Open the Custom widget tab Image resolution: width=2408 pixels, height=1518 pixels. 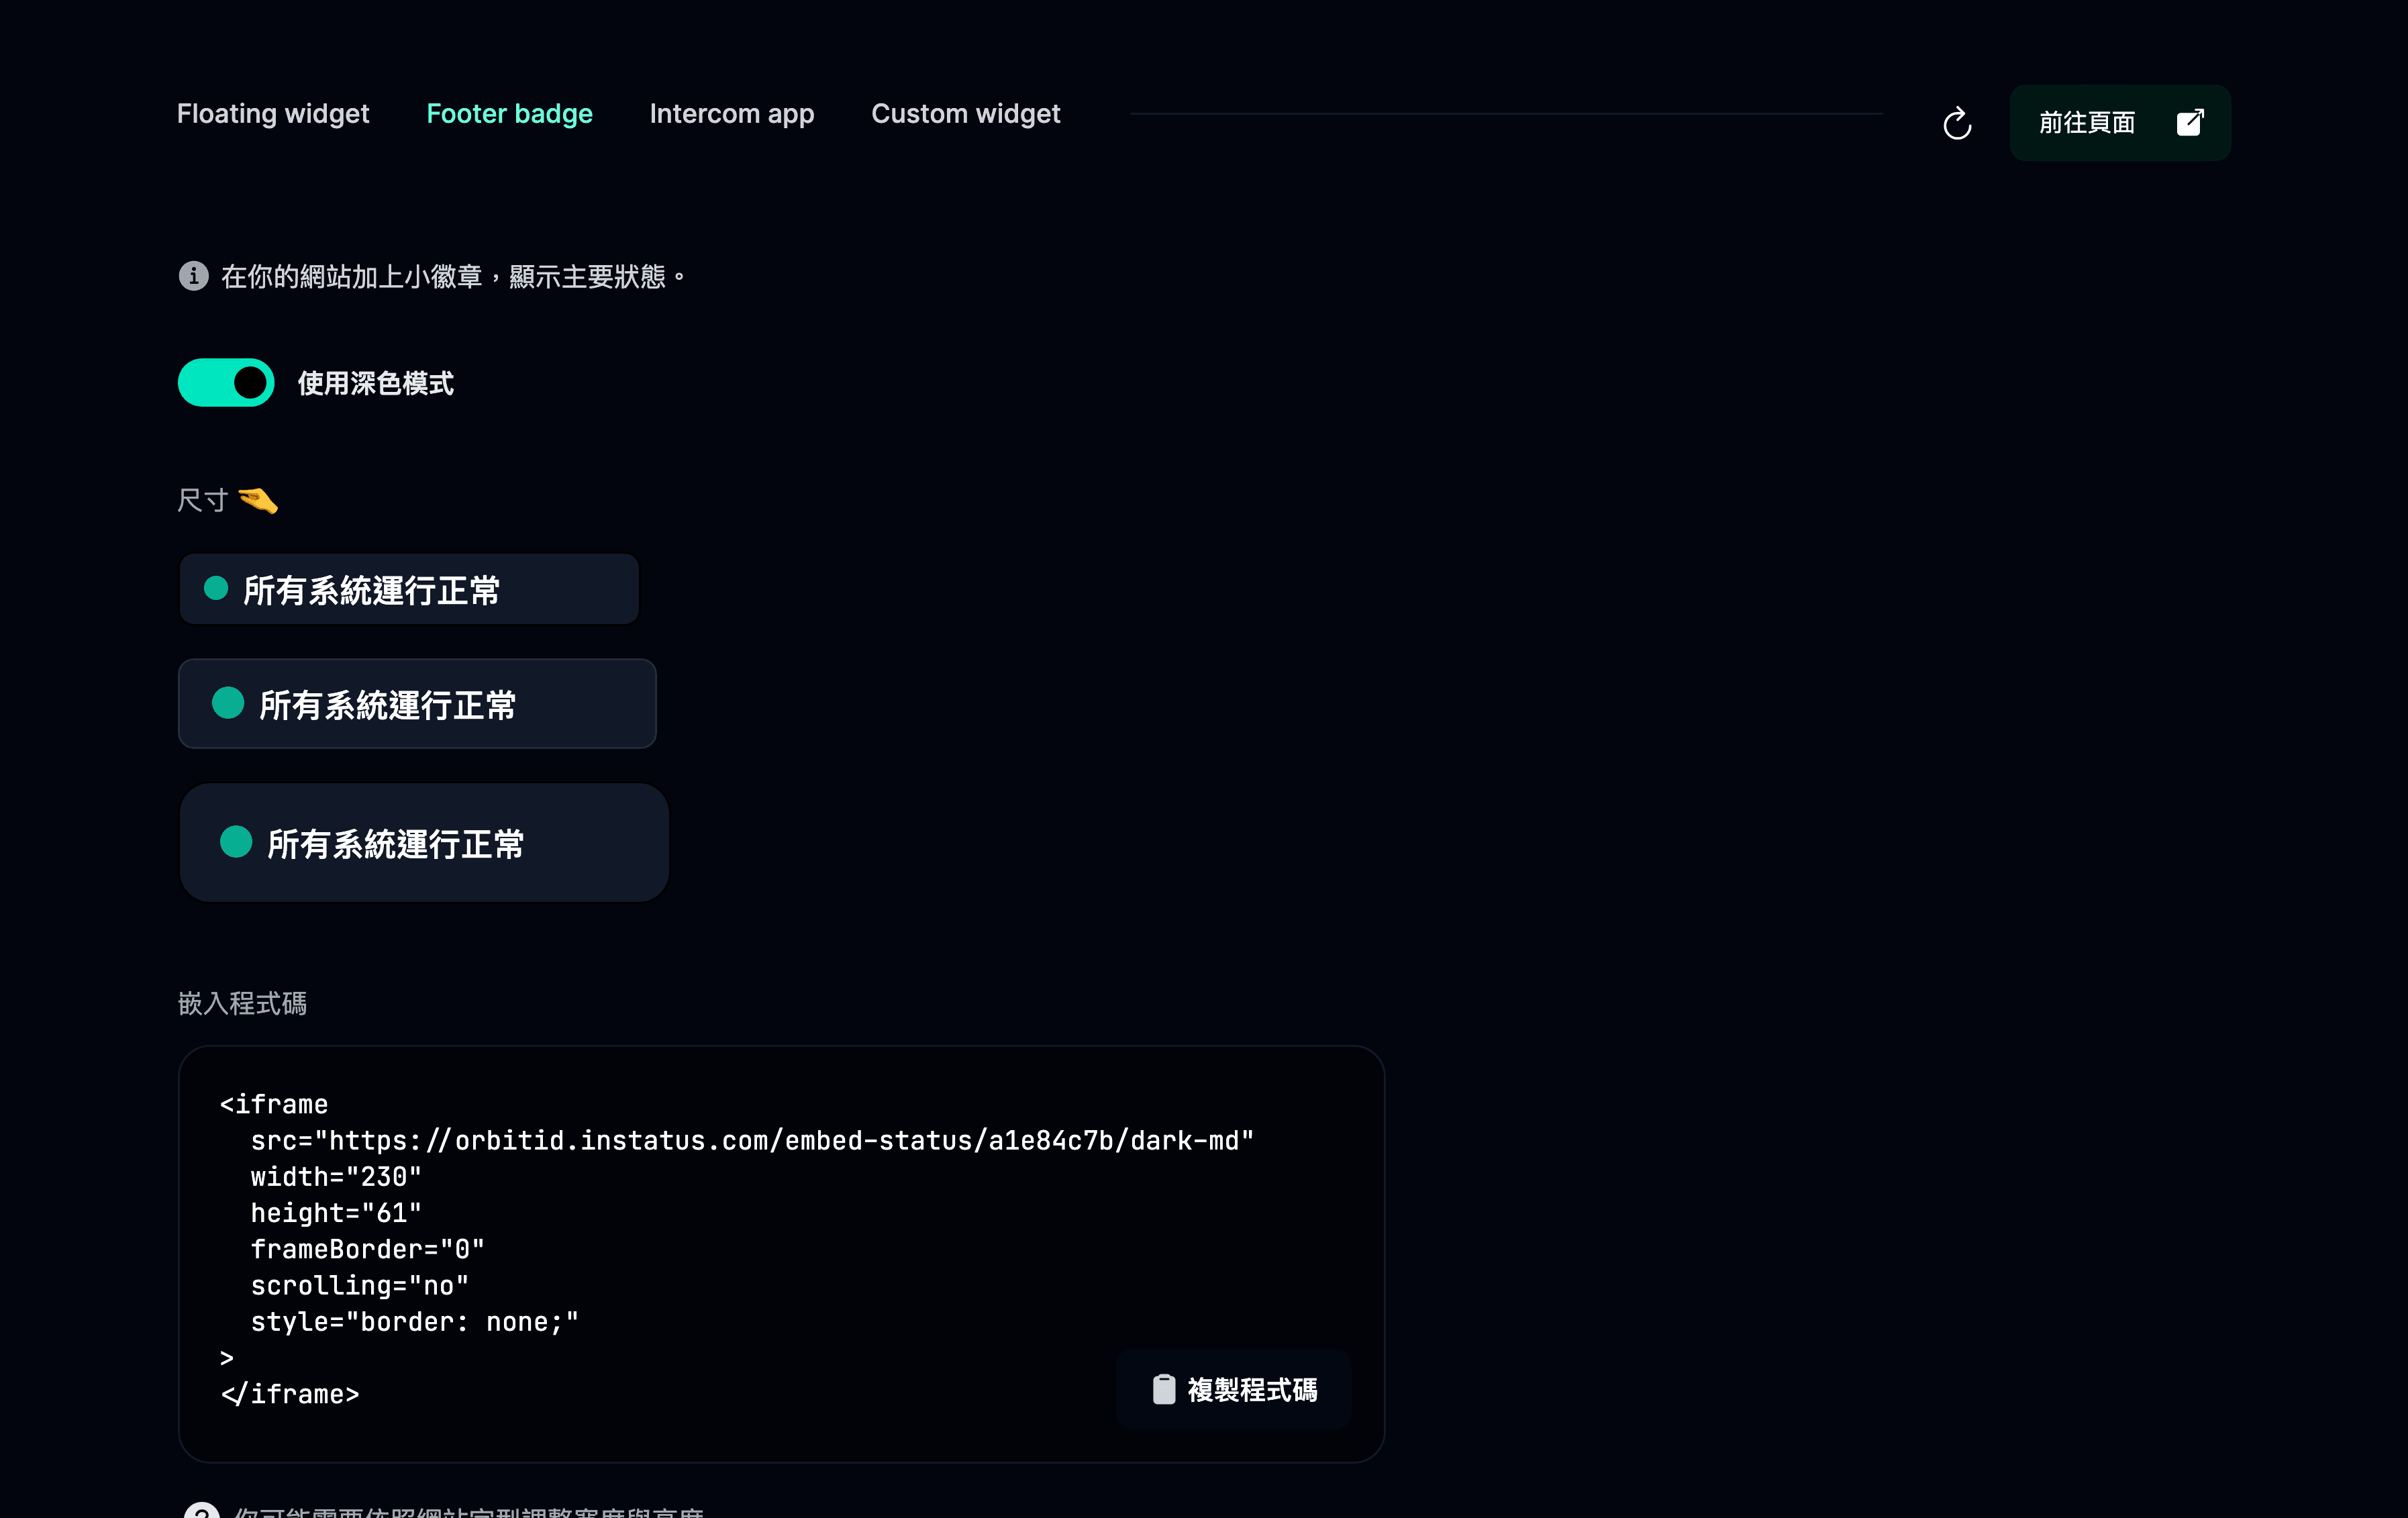pyautogui.click(x=965, y=114)
